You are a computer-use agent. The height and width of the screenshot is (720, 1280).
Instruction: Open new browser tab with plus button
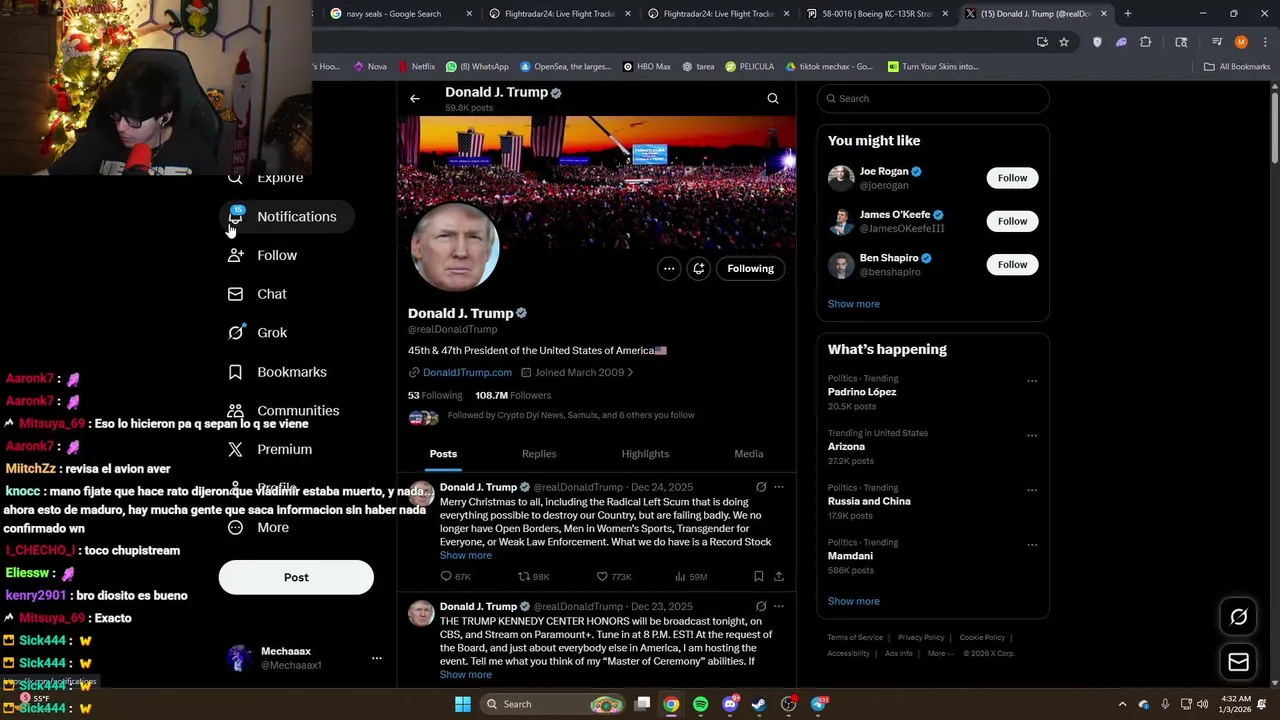(1128, 14)
